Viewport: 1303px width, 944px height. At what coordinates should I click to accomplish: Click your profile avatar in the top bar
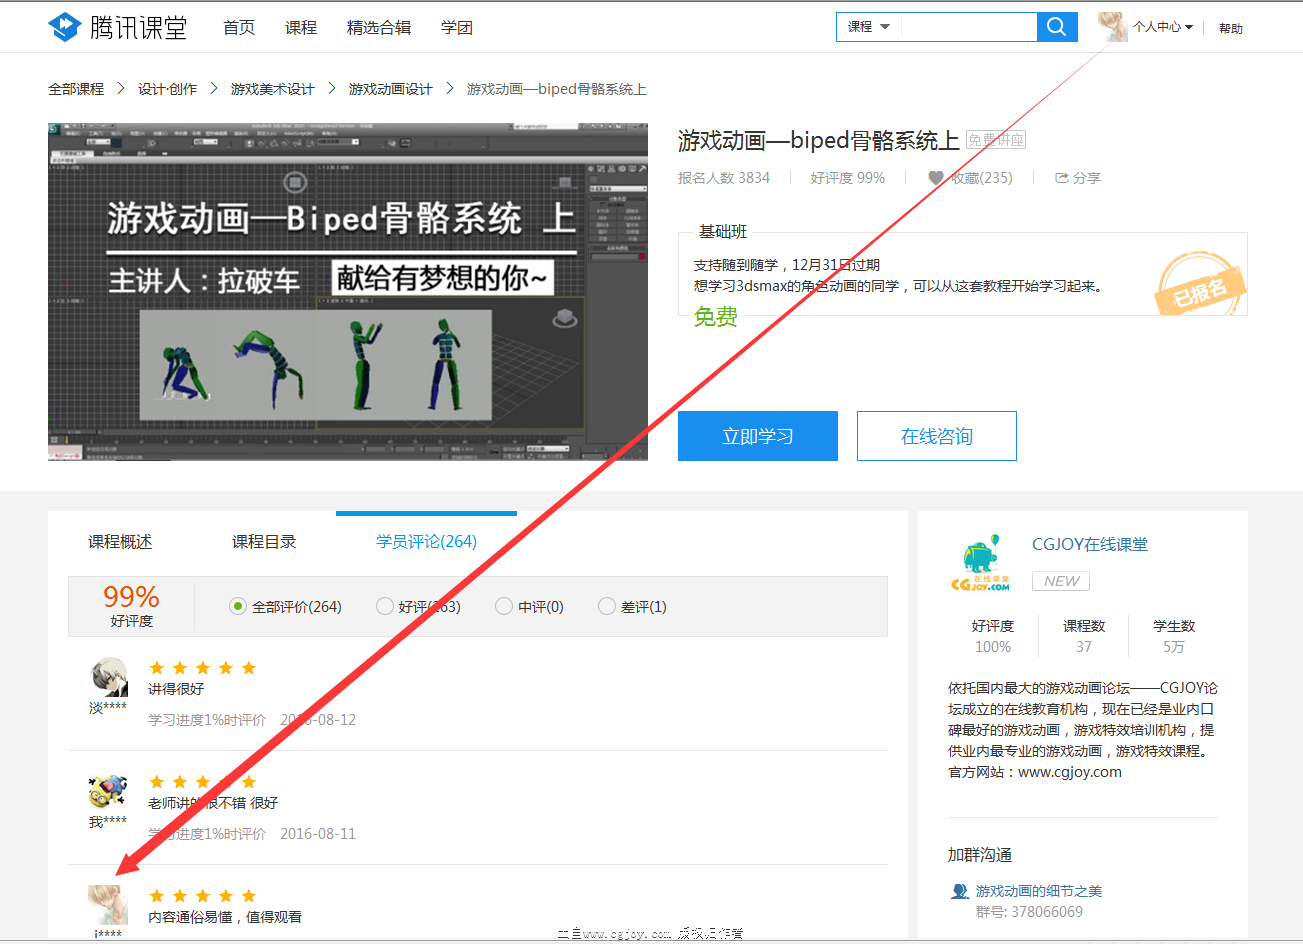[x=1111, y=27]
